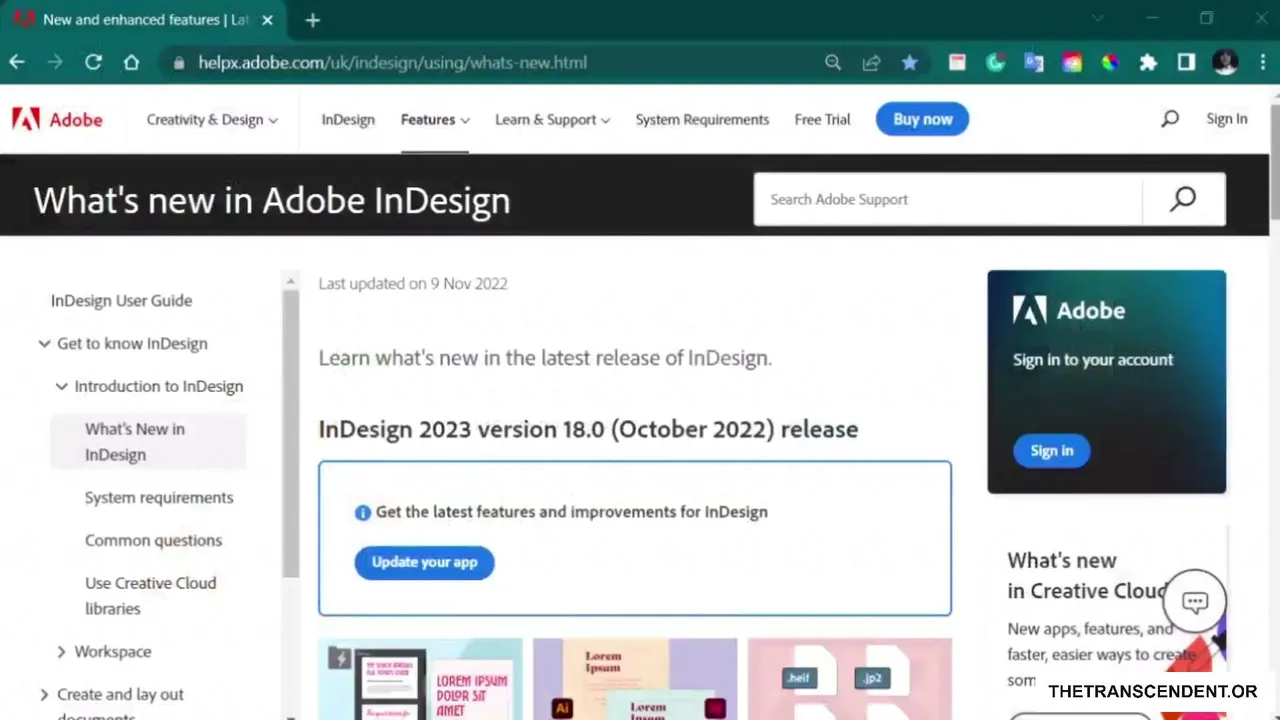Open the Free Trial page

click(822, 119)
